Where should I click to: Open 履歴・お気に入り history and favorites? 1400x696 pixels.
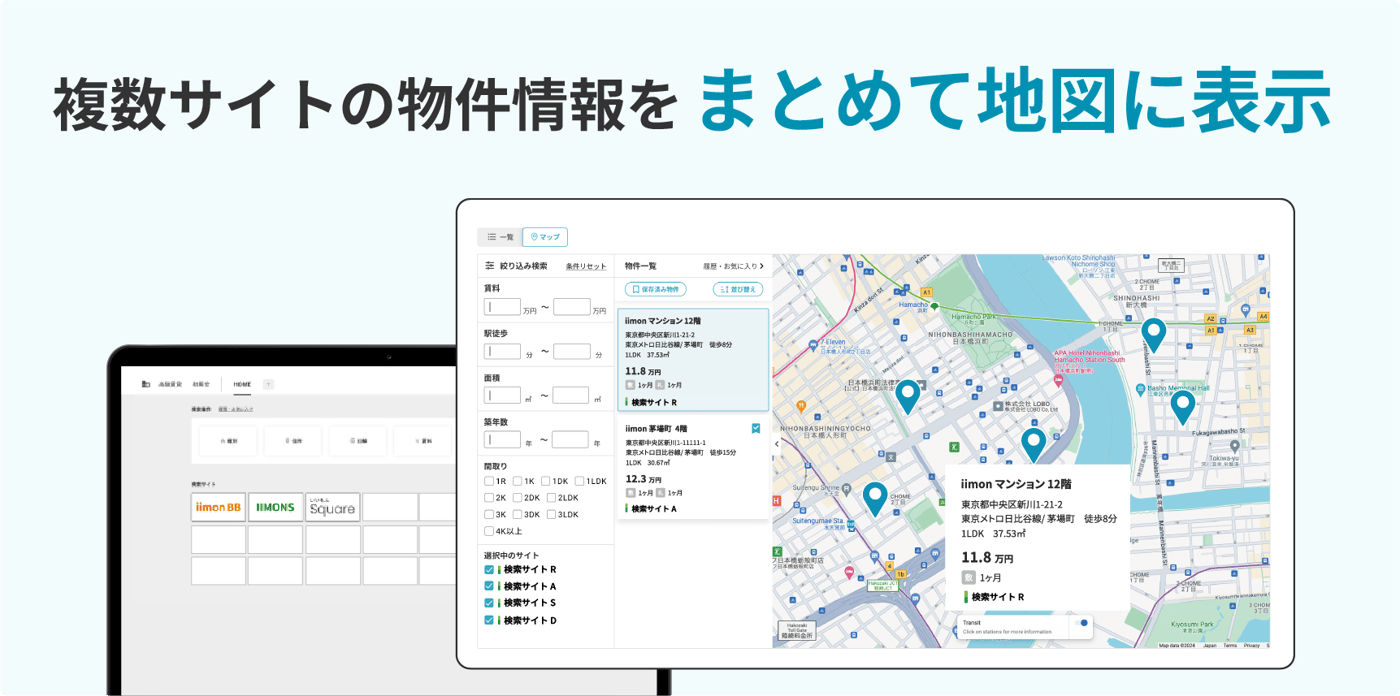(x=733, y=267)
